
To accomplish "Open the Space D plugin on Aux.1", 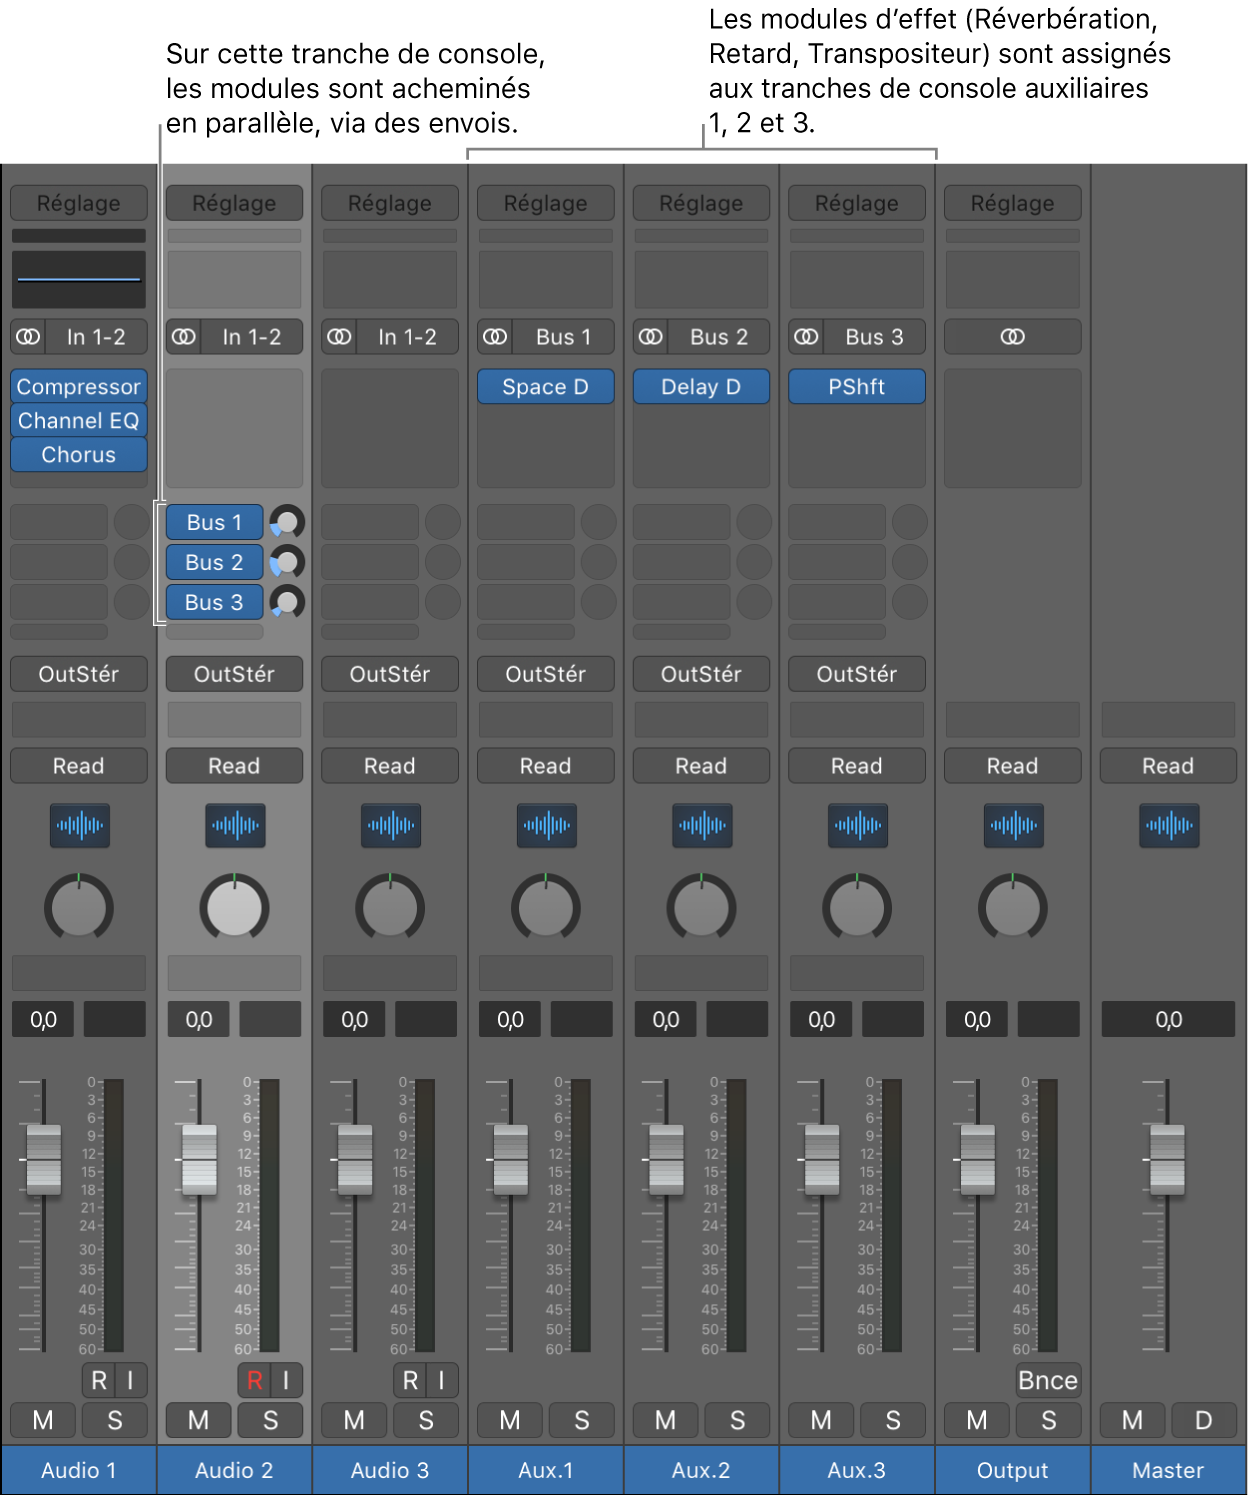I will click(545, 386).
